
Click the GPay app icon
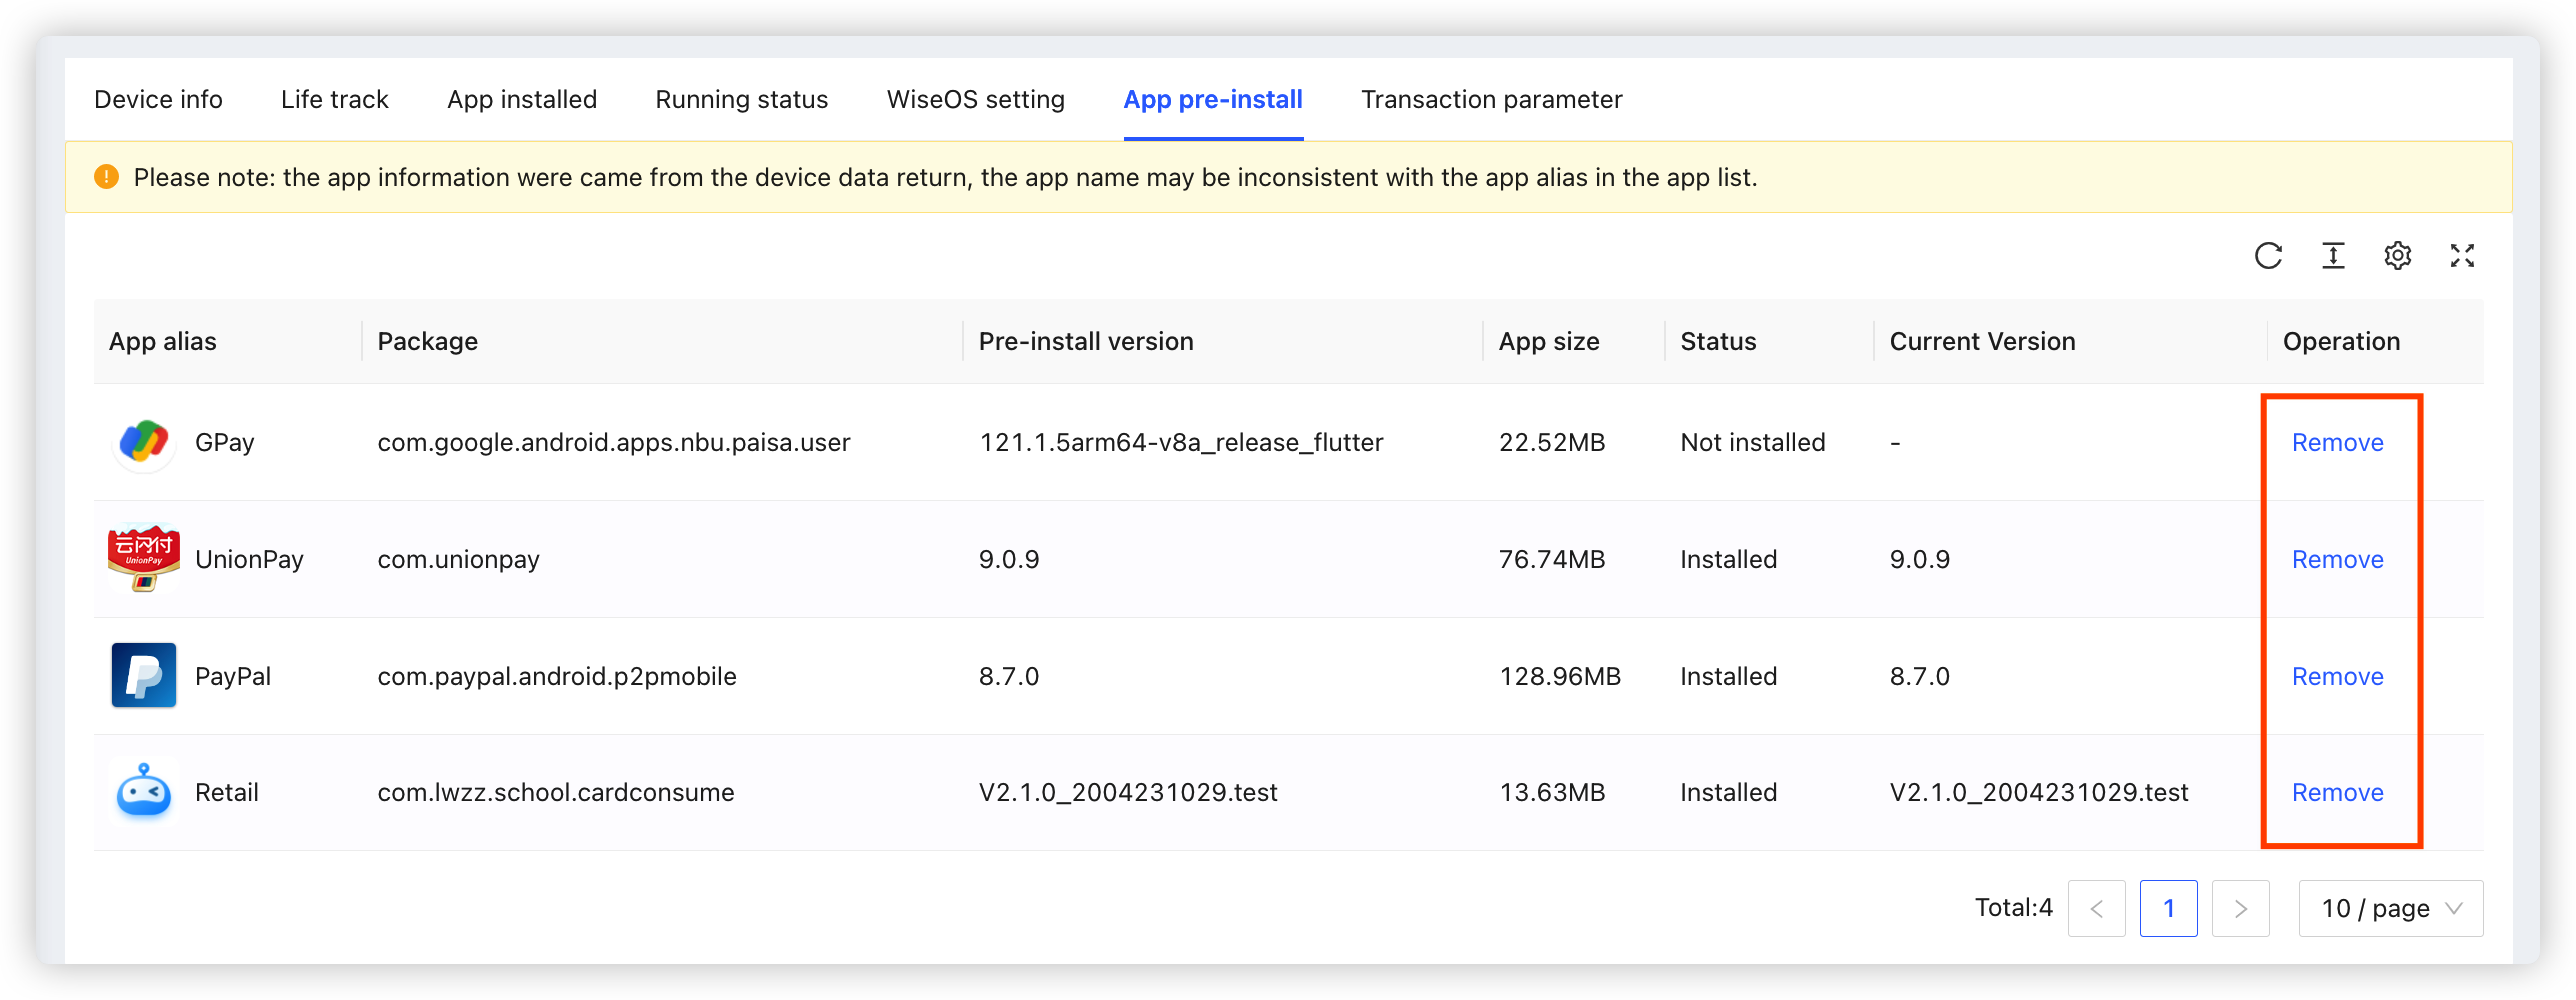pos(144,442)
